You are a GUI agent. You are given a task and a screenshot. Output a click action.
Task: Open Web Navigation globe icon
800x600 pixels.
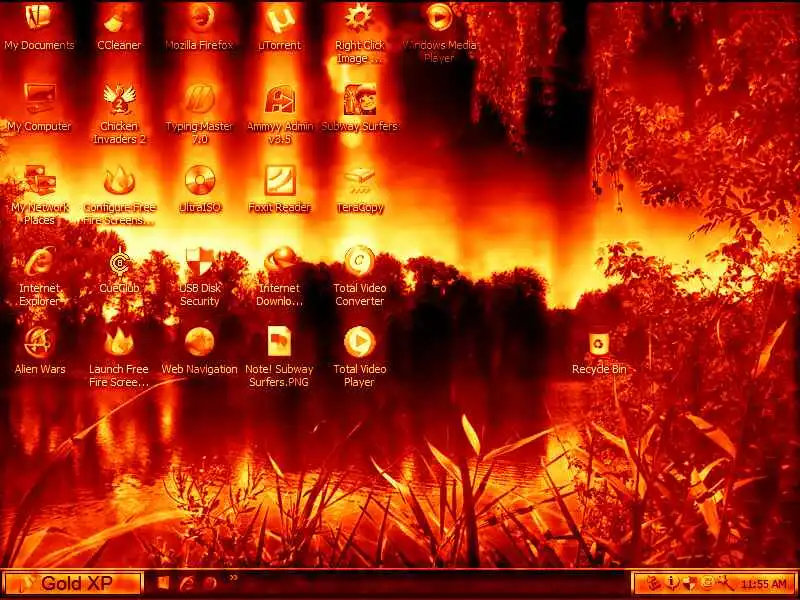click(199, 351)
